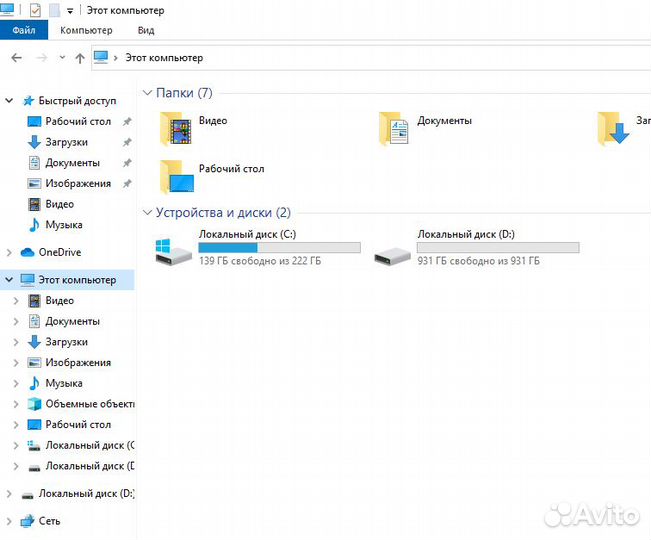
Task: Click the Back arrow navigation icon
Action: [x=16, y=58]
